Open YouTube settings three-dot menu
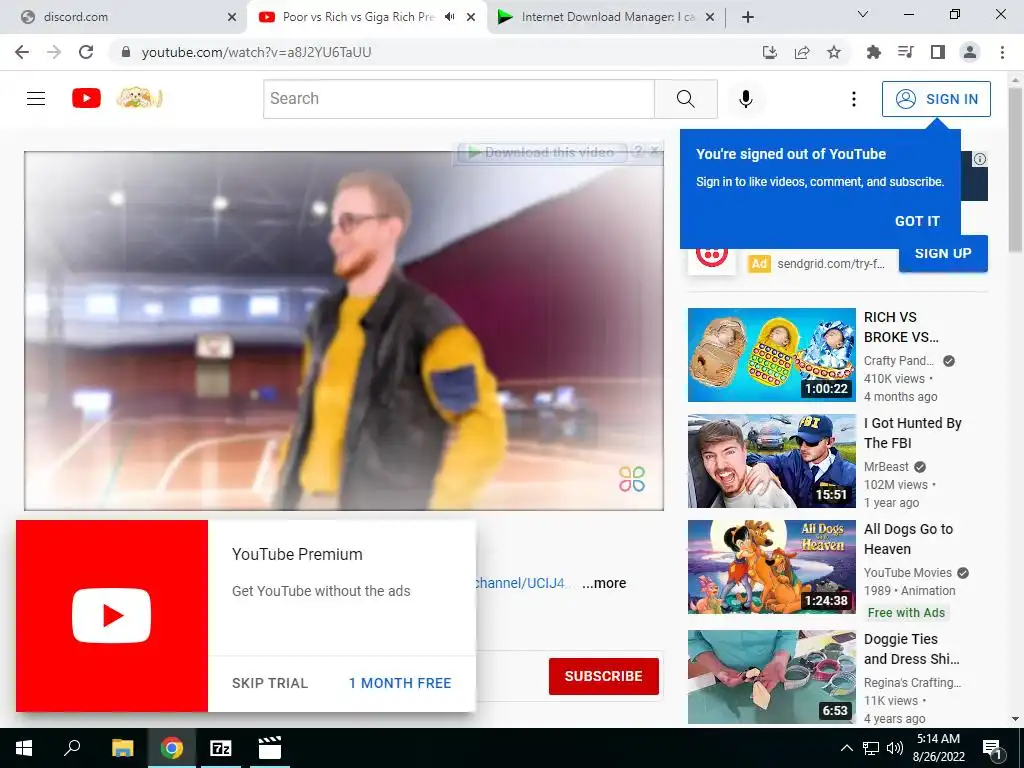The height and width of the screenshot is (768, 1024). pos(854,99)
